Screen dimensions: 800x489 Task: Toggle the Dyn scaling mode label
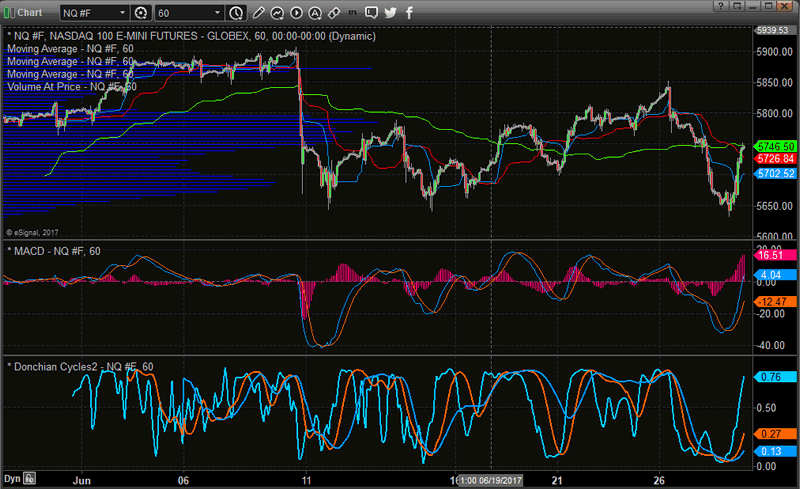[11, 477]
